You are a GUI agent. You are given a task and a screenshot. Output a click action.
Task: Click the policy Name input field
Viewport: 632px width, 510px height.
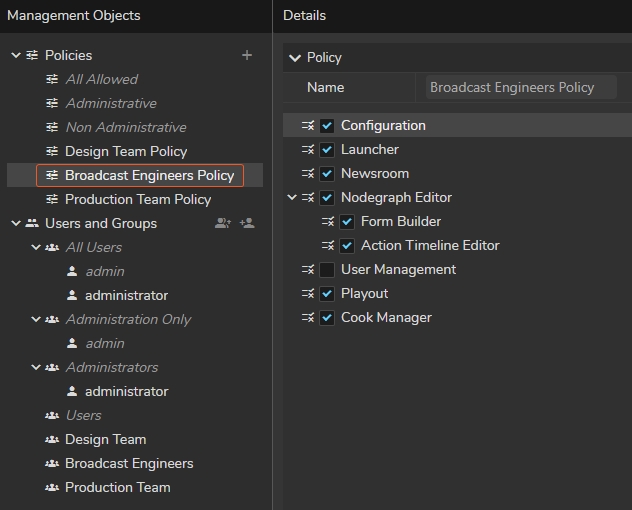(520, 87)
